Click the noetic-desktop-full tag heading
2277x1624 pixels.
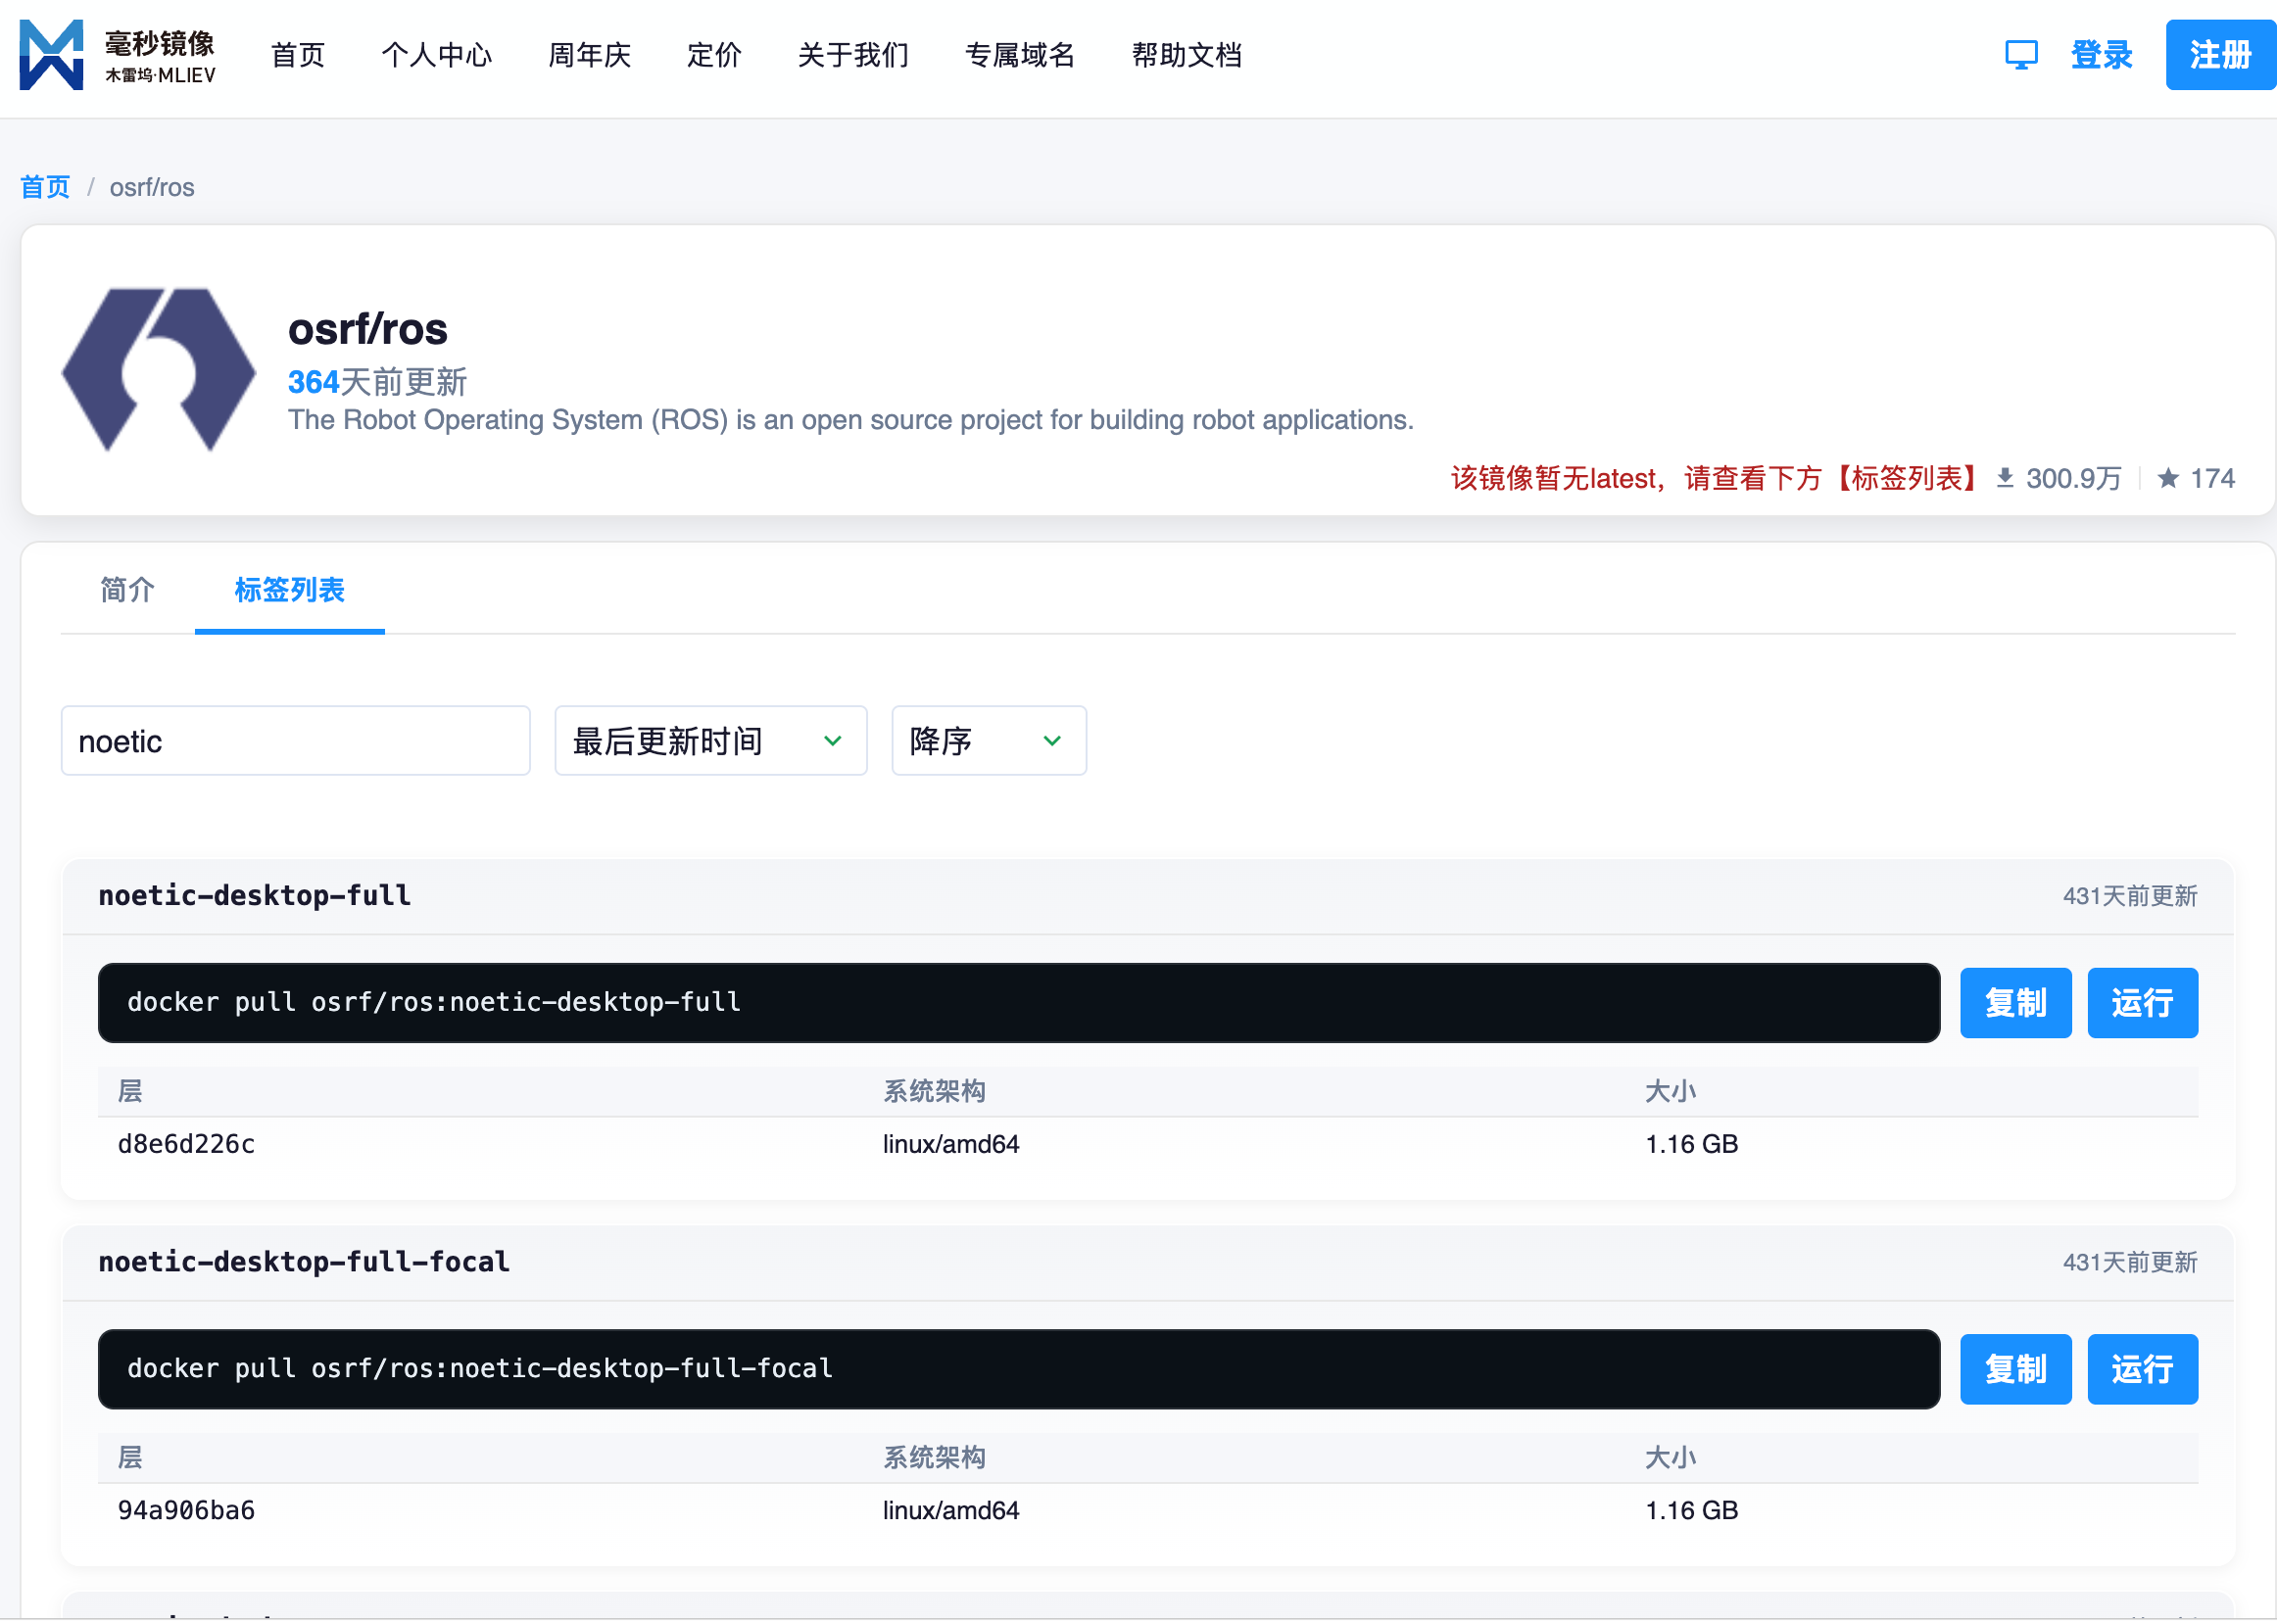tap(255, 895)
